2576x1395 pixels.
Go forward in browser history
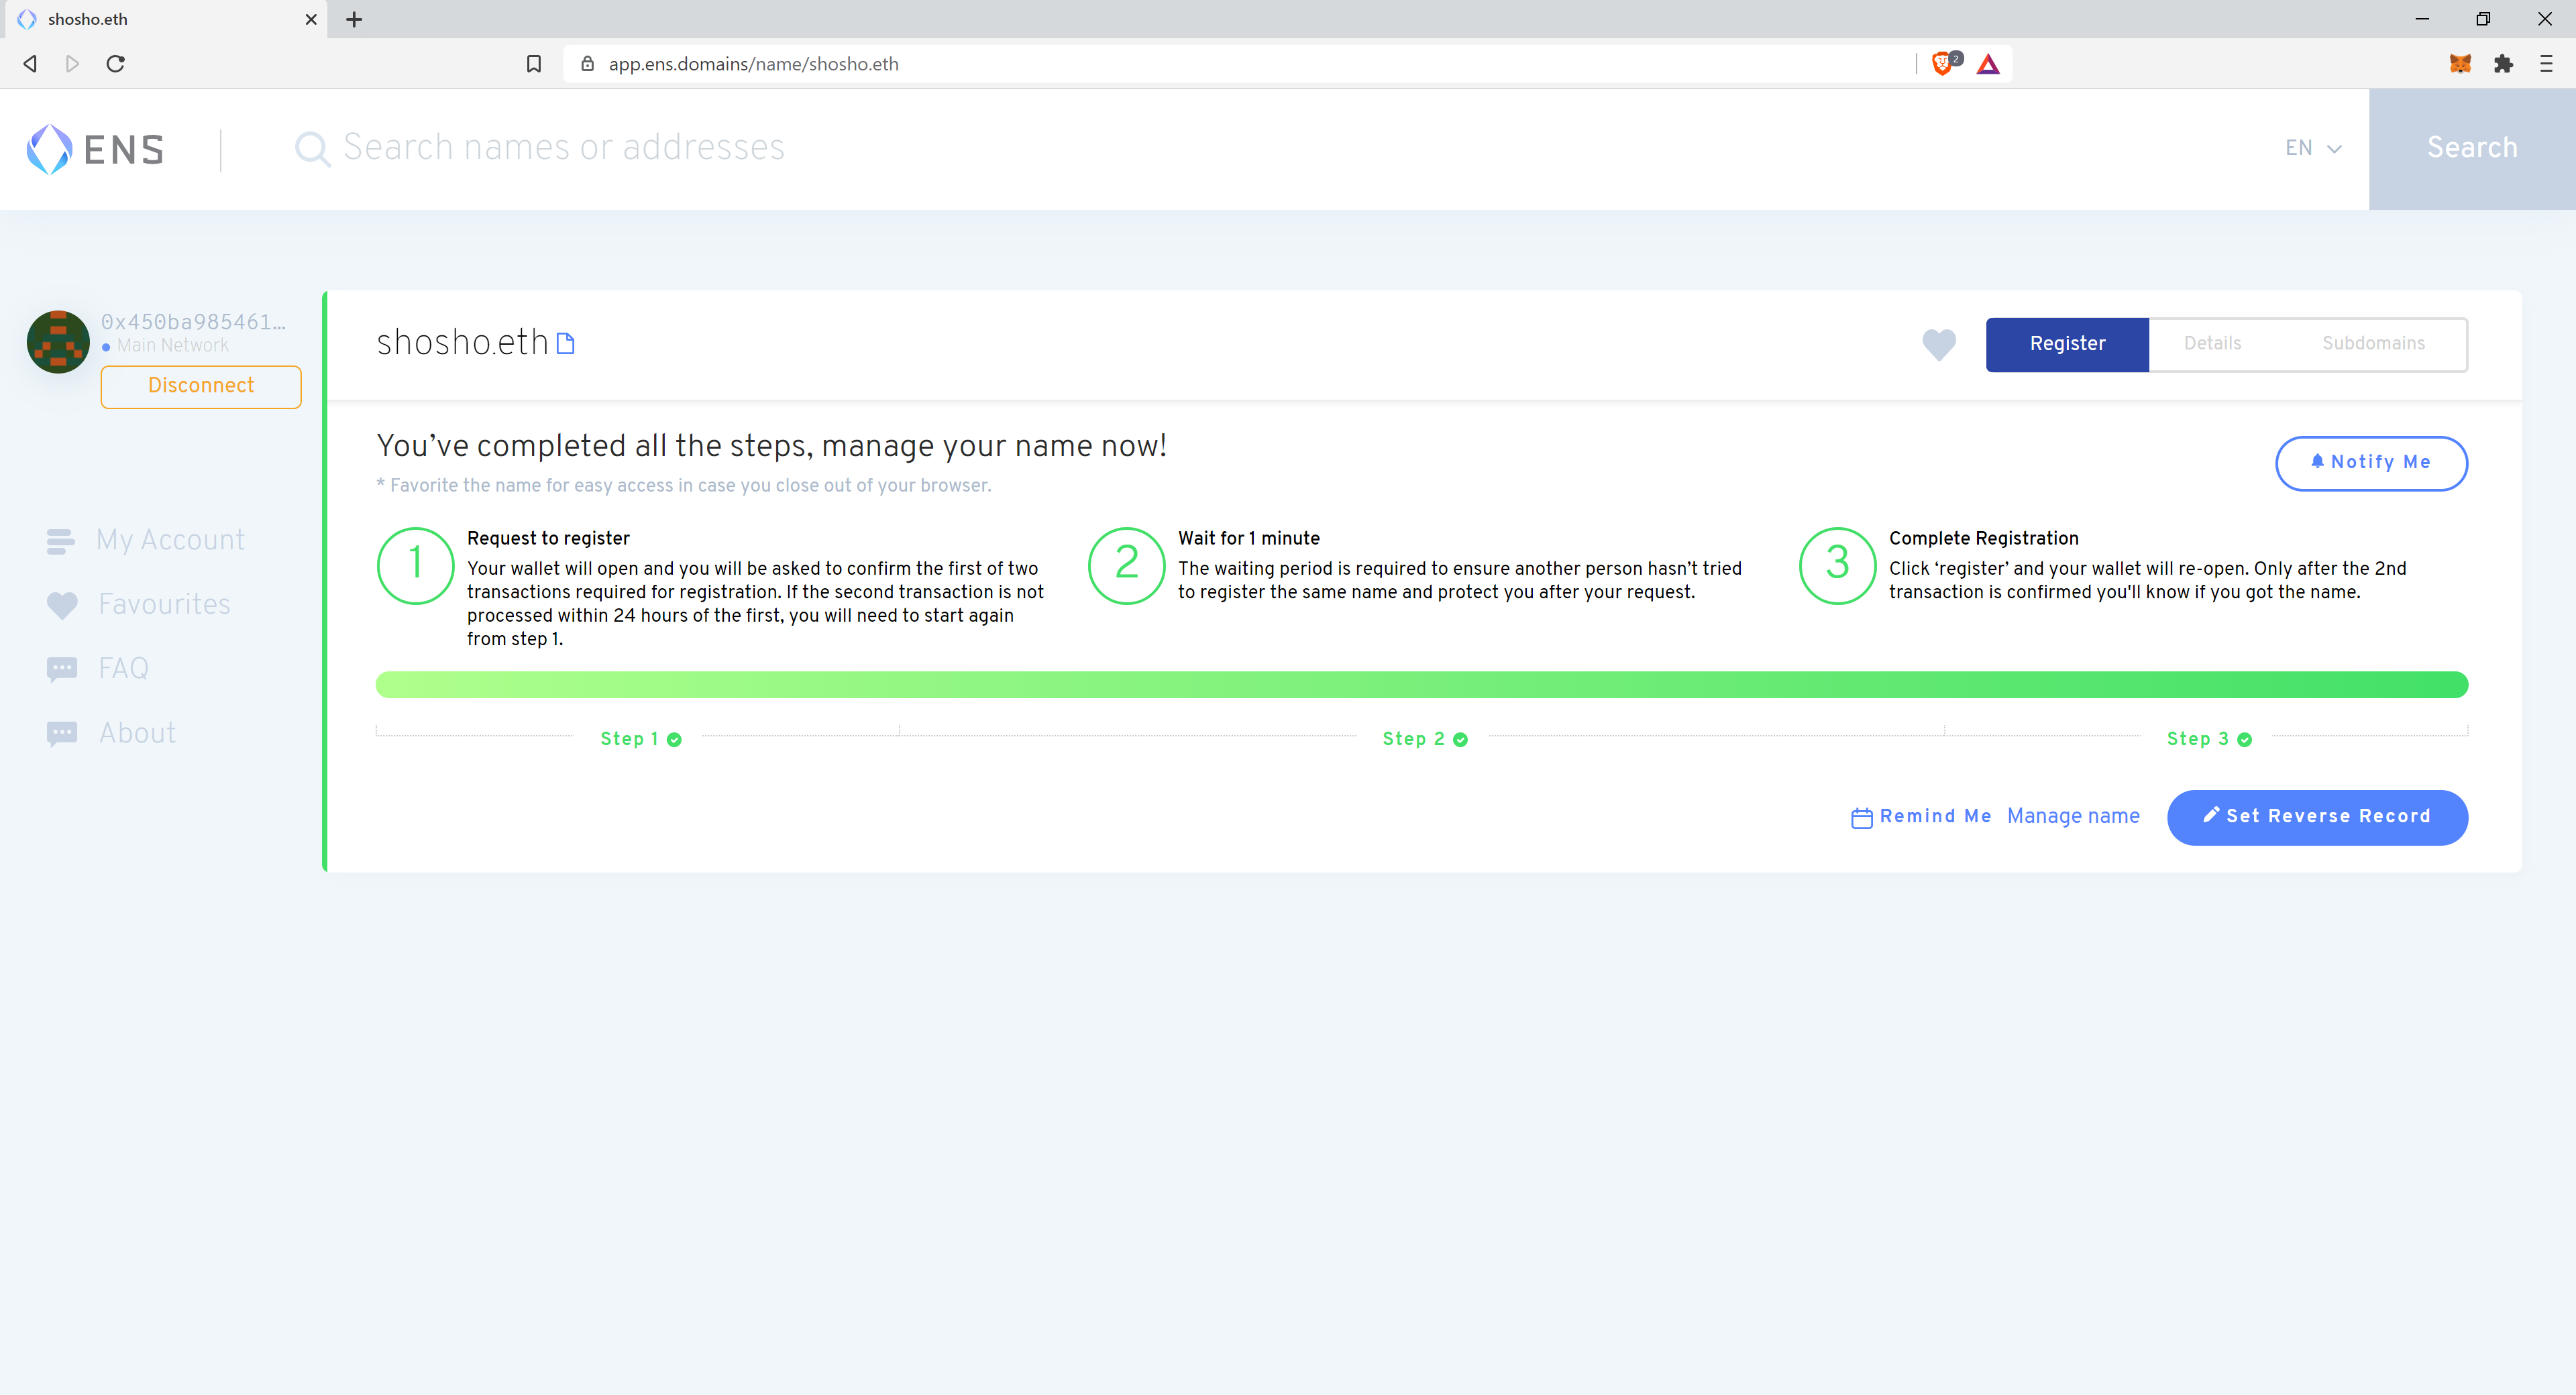[72, 64]
